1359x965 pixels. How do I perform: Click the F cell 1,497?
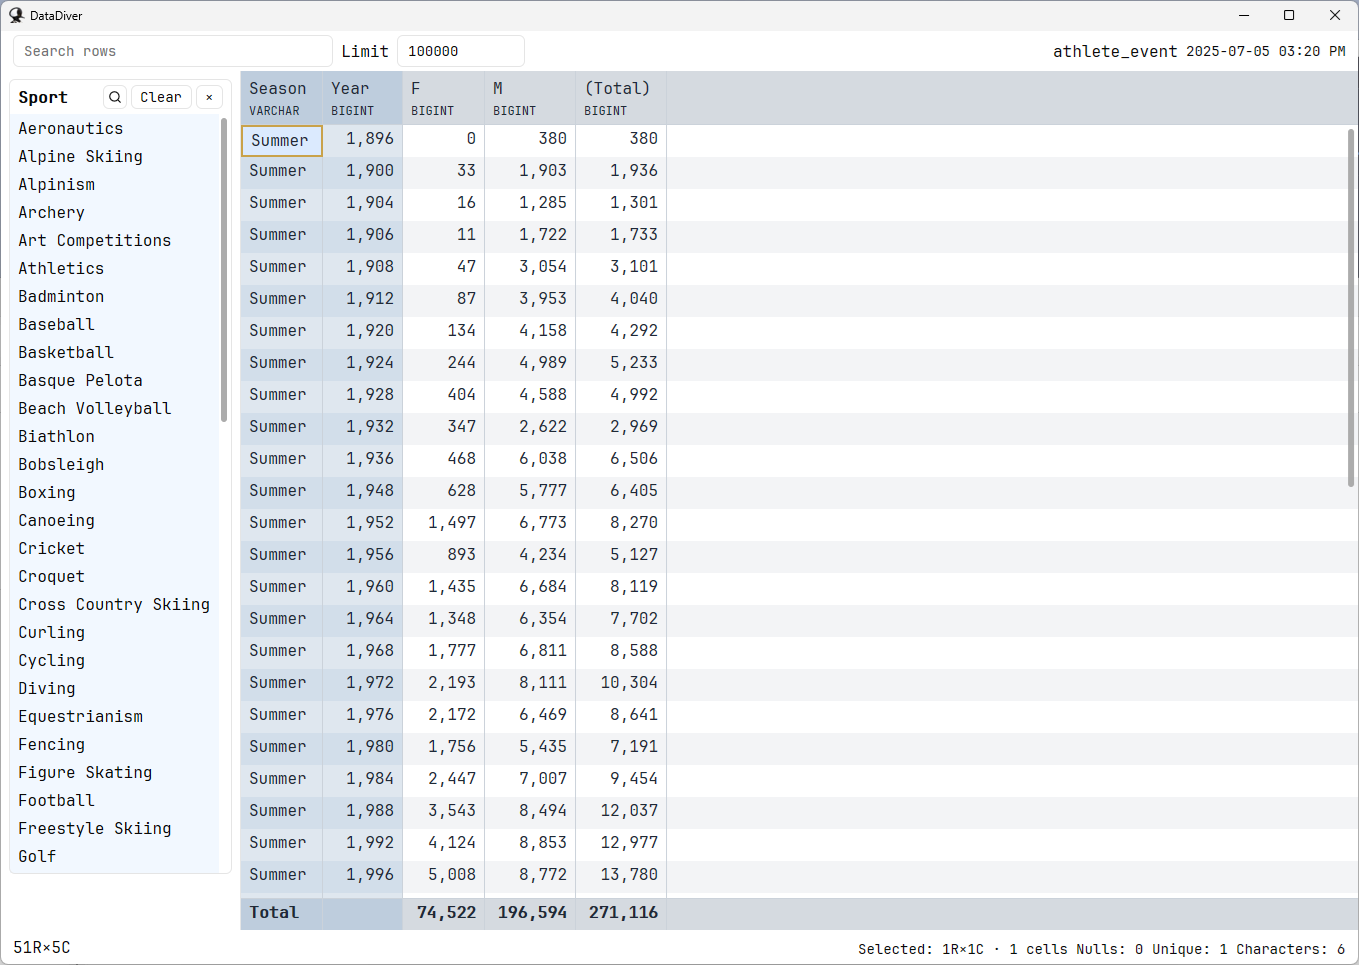click(x=444, y=523)
